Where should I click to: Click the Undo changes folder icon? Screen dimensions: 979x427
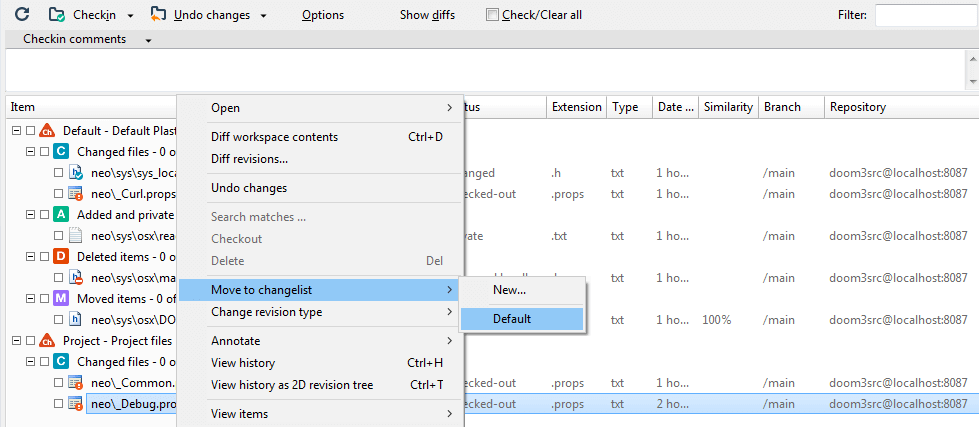pyautogui.click(x=159, y=14)
